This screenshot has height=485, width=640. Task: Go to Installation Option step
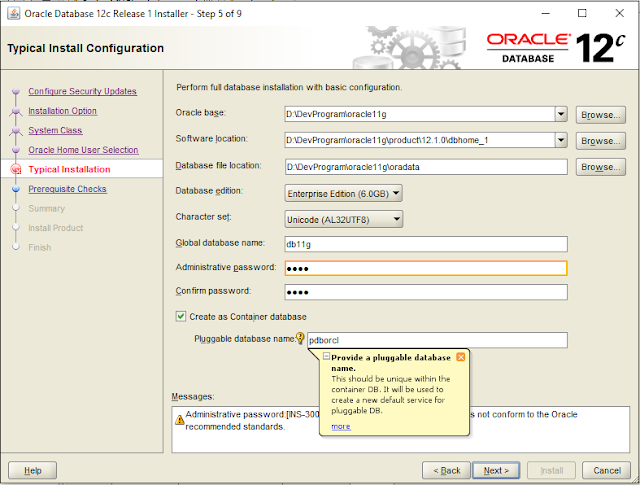(x=62, y=111)
